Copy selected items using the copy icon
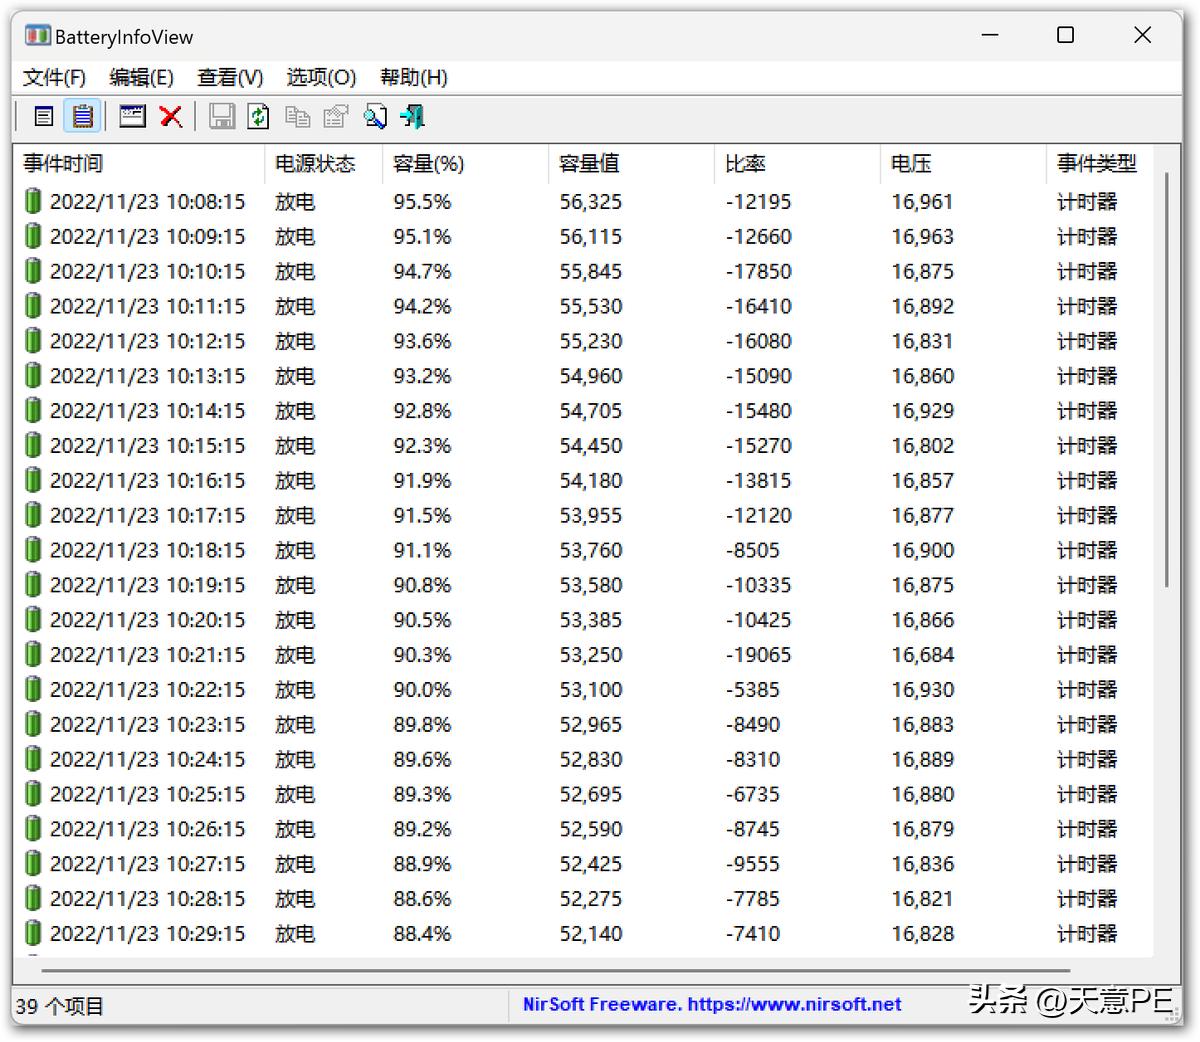 [x=297, y=116]
